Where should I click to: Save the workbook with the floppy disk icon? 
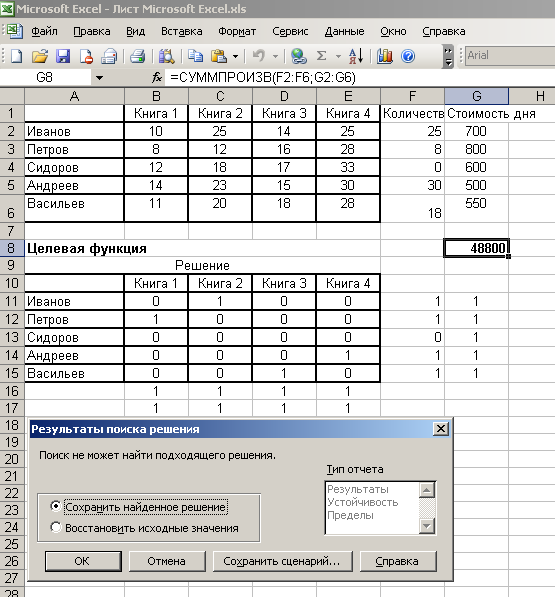pyautogui.click(x=63, y=56)
